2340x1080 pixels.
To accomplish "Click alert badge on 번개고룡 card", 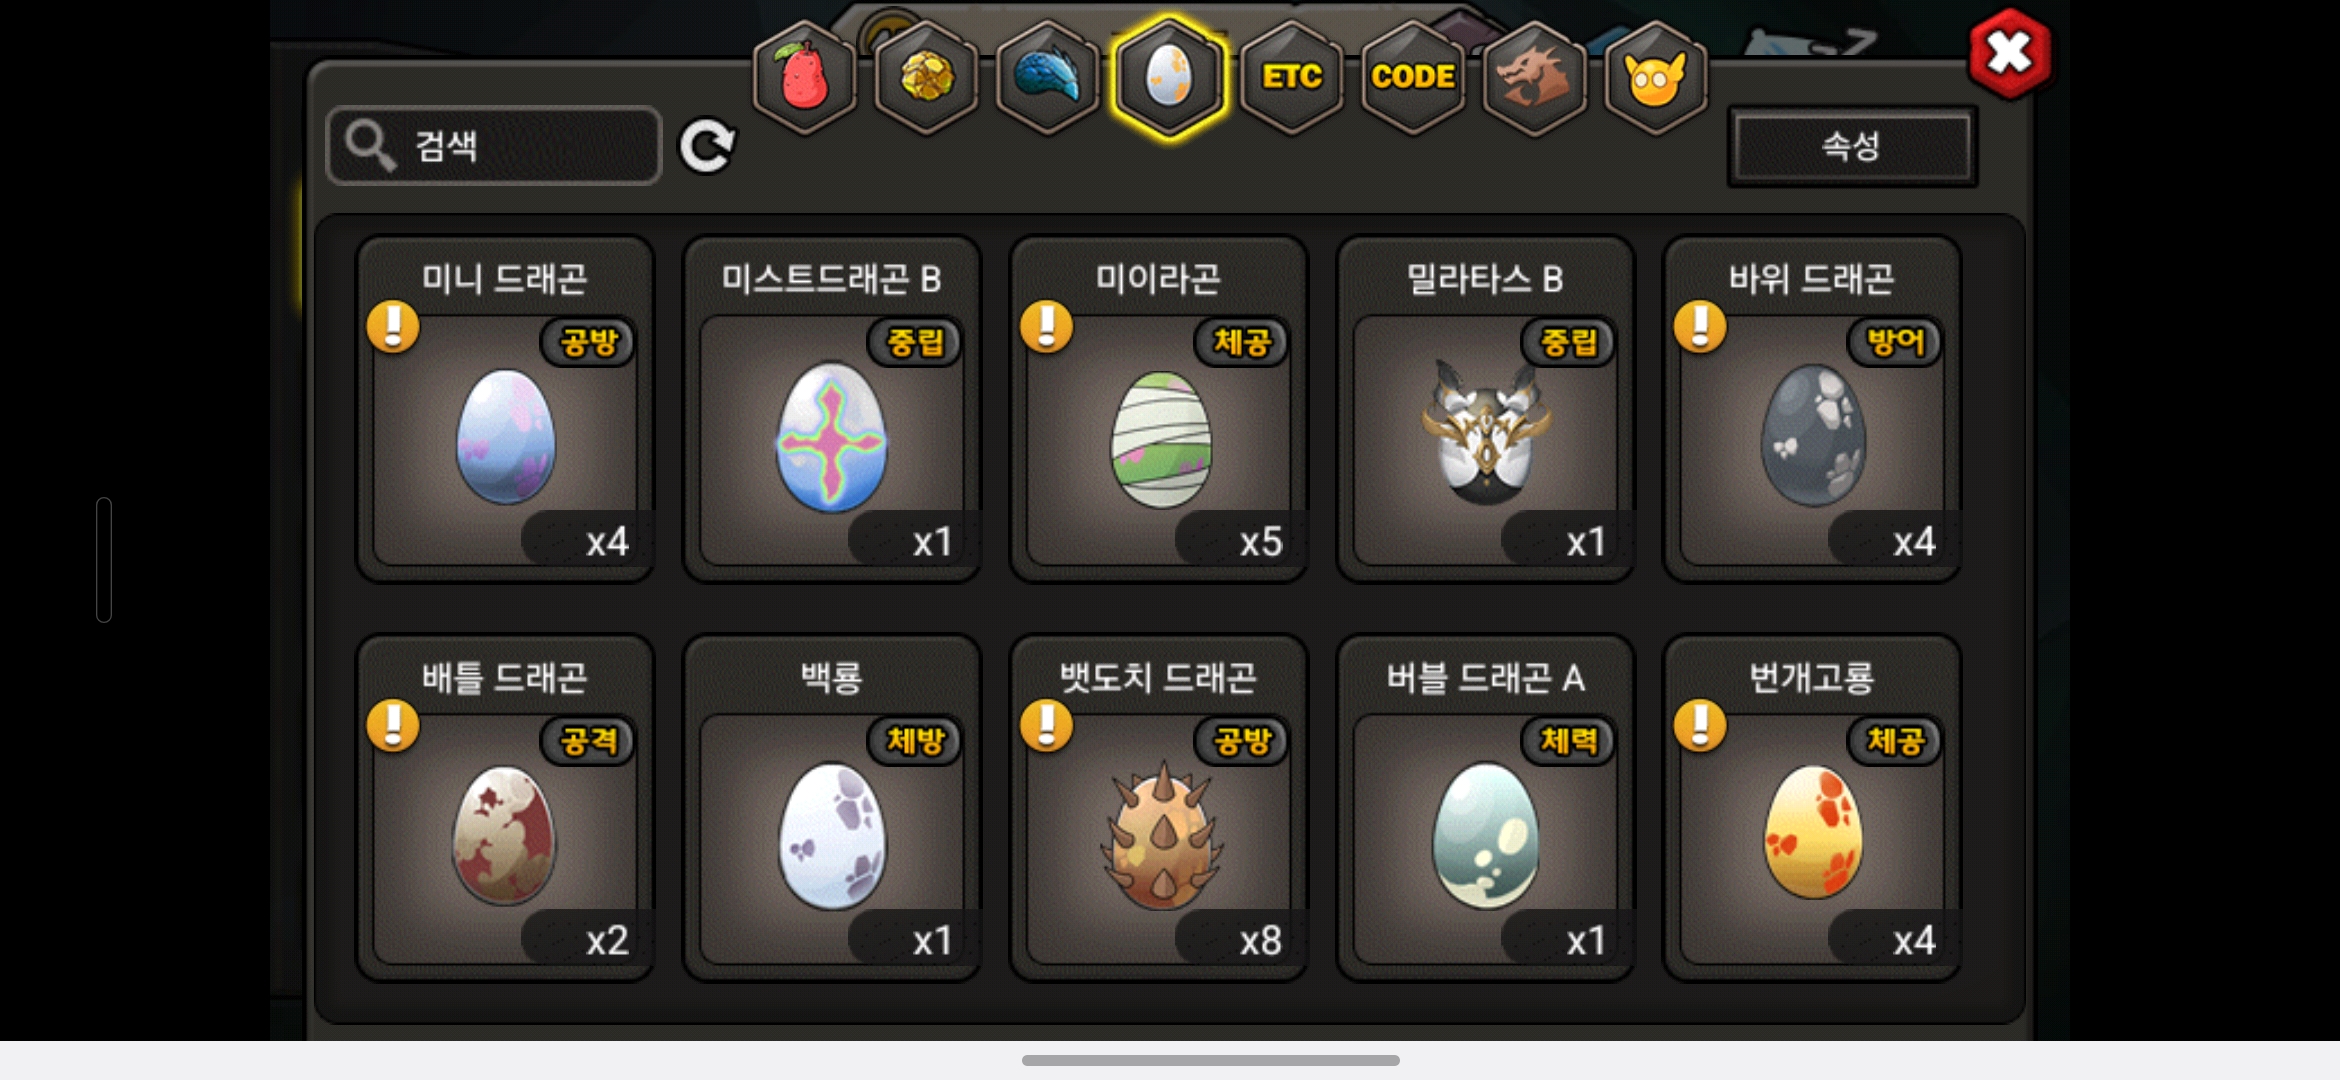I will (x=1700, y=726).
